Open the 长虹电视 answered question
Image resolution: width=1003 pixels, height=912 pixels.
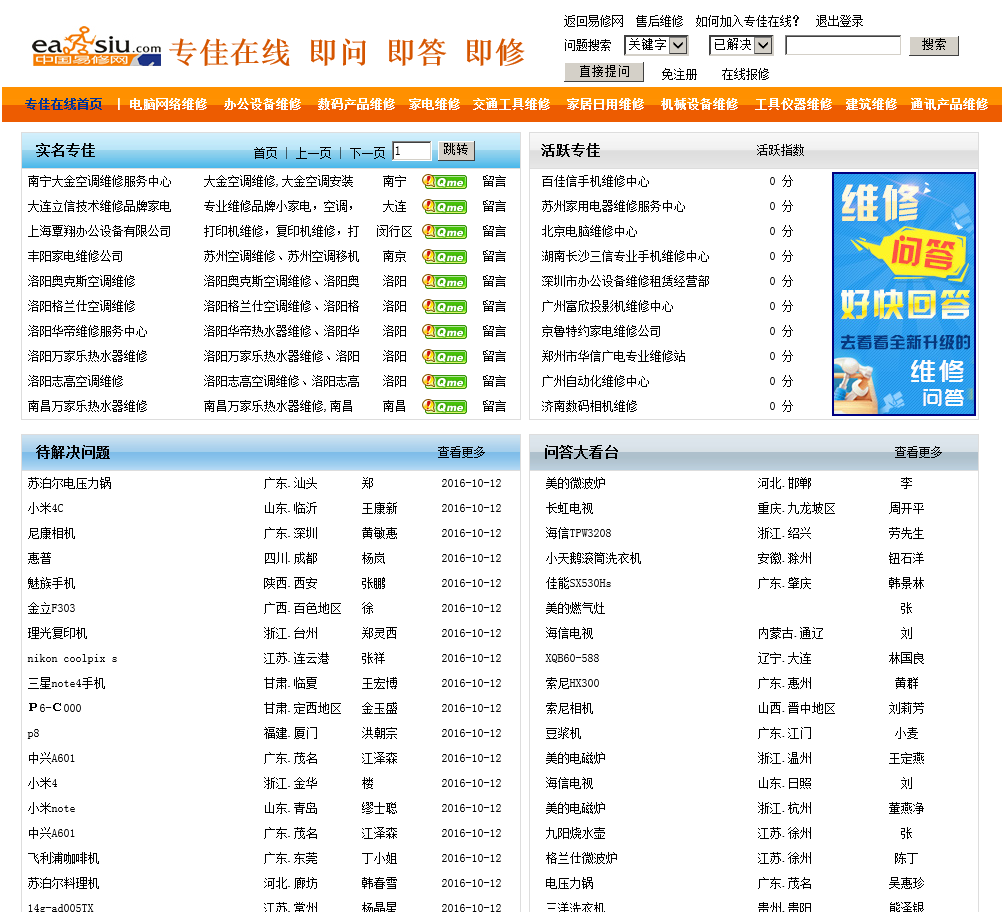pyautogui.click(x=569, y=508)
